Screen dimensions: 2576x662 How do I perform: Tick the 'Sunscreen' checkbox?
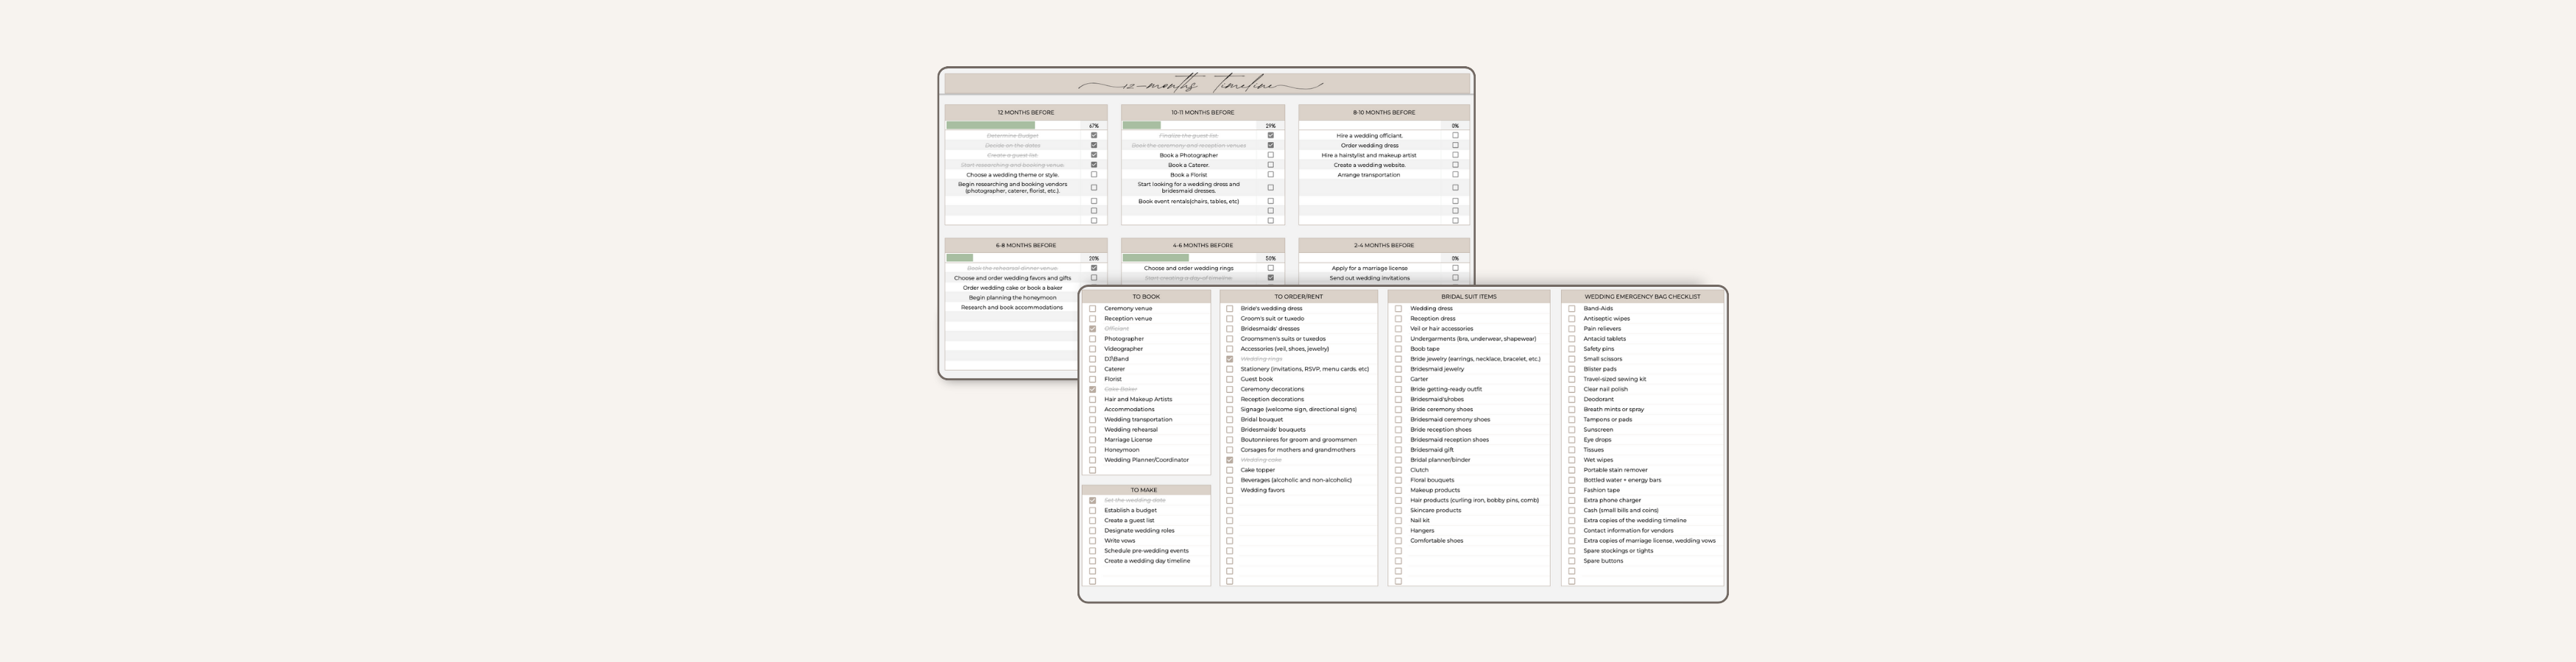(1572, 430)
